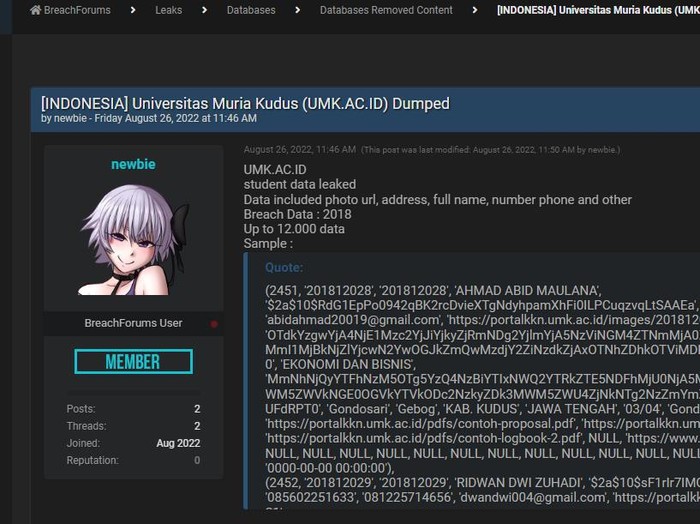This screenshot has width=700, height=524.
Task: Click the 'Aug 2022' joined date
Action: point(178,443)
